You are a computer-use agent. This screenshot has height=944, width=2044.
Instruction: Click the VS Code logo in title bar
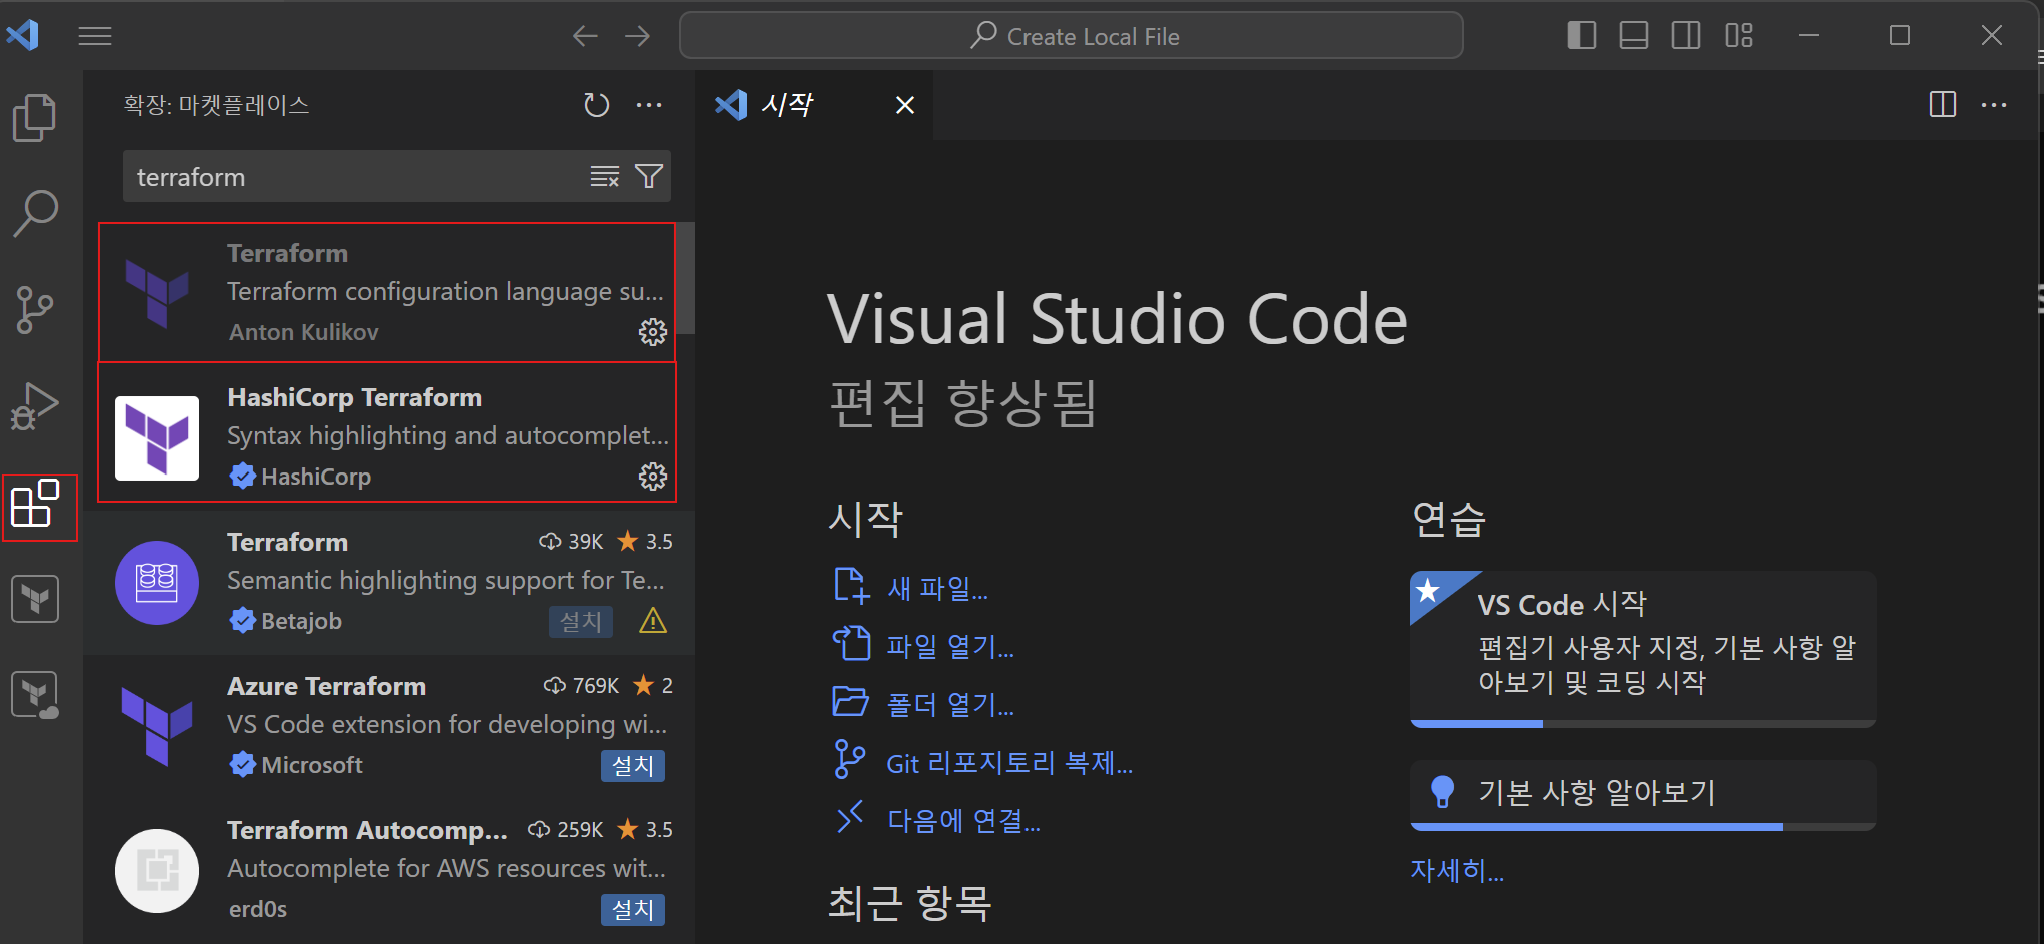pyautogui.click(x=22, y=35)
